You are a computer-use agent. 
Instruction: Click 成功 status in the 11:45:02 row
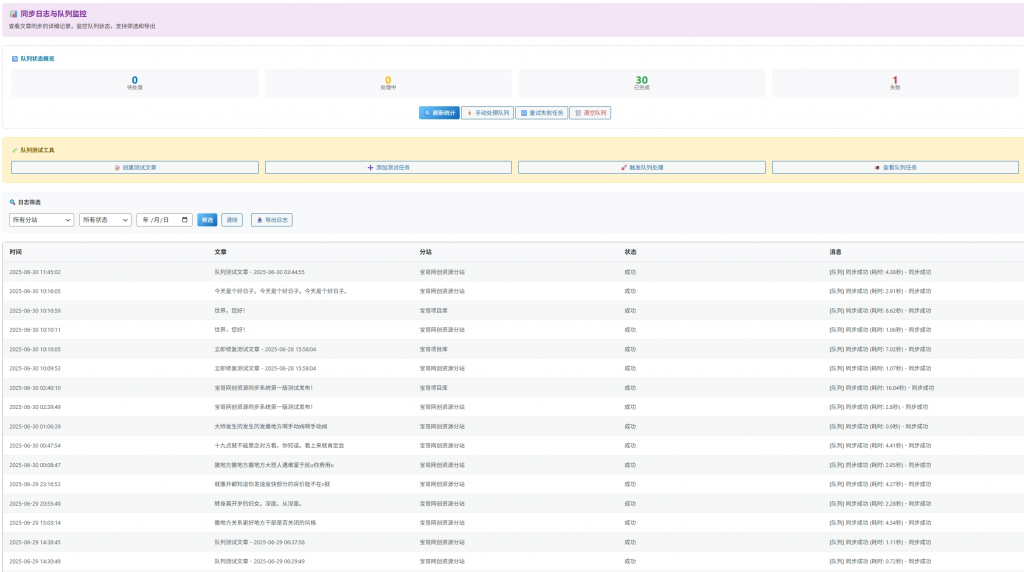click(630, 272)
